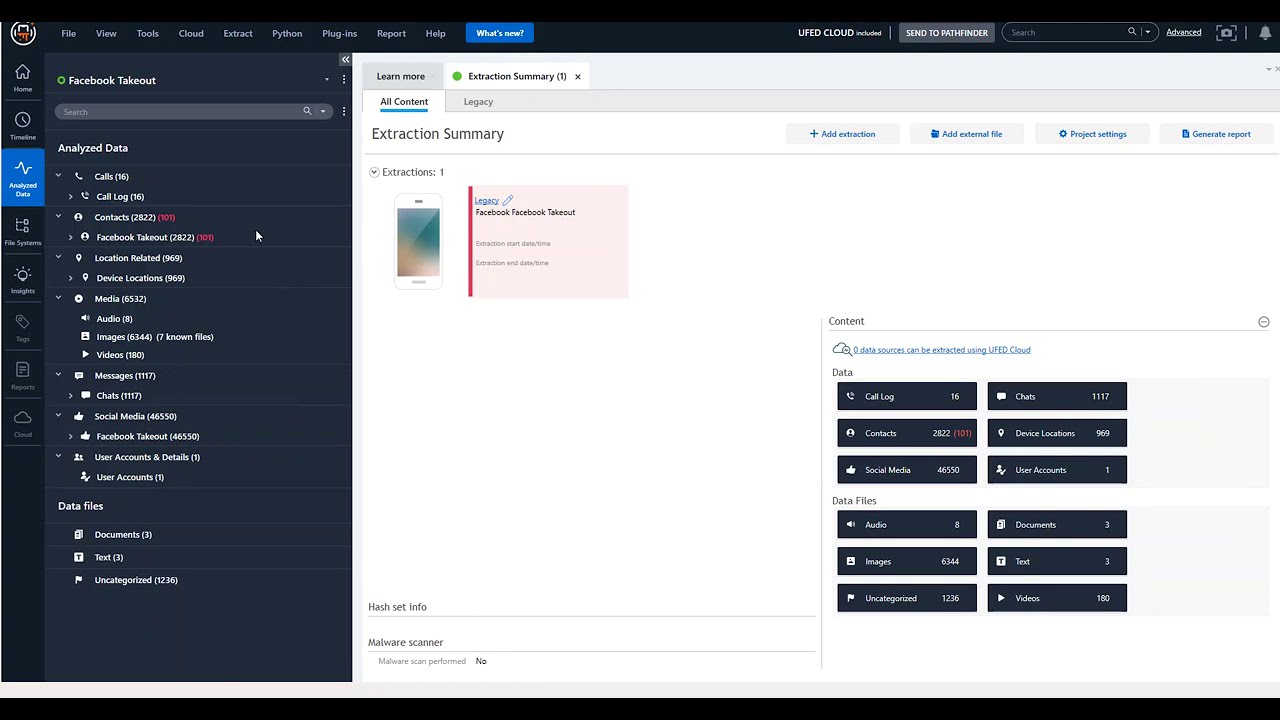Open the top search dropdown arrow
The height and width of the screenshot is (720, 1280).
1148,32
